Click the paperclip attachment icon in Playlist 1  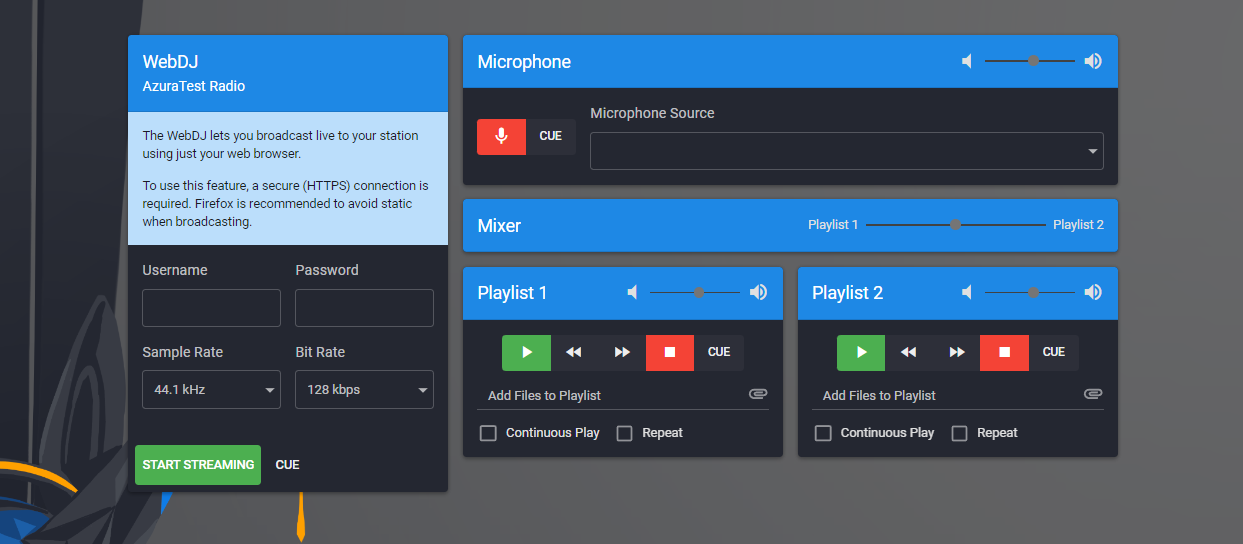(x=758, y=394)
